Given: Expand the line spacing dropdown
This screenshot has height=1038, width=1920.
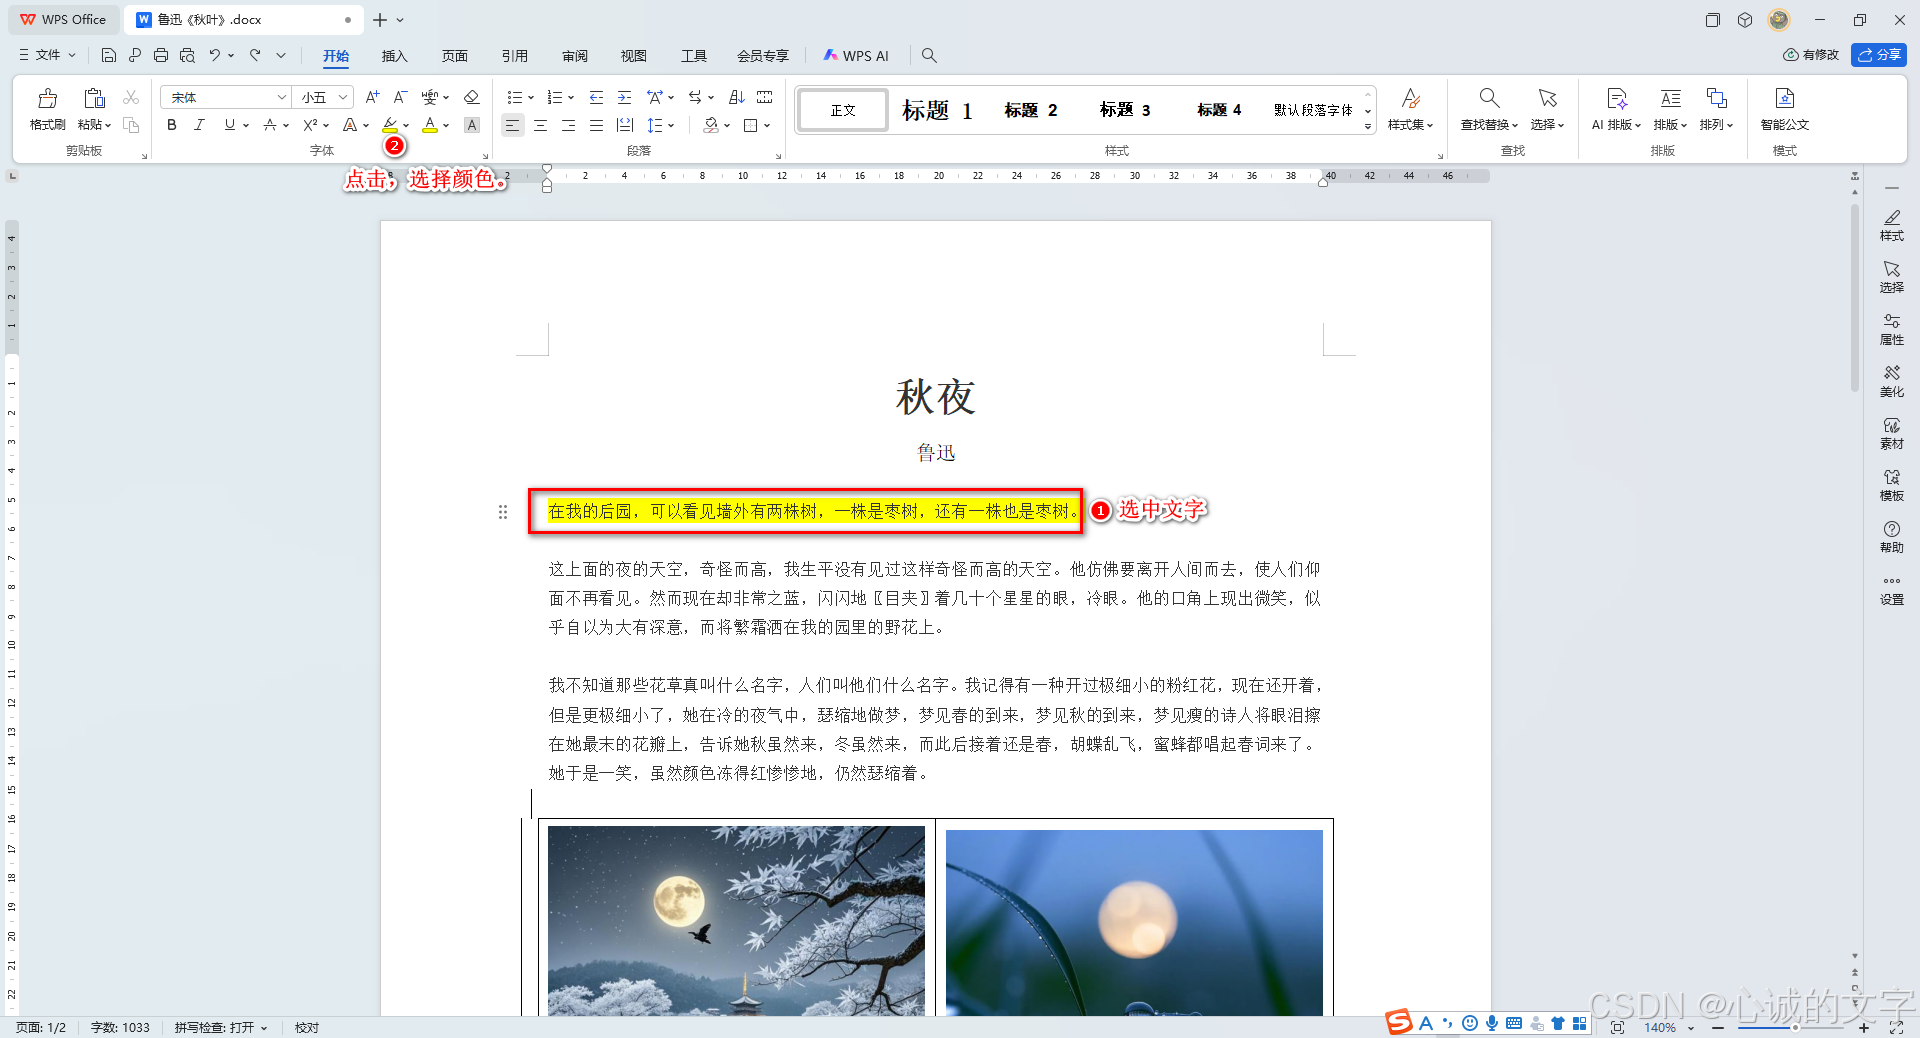Looking at the screenshot, I should click(x=670, y=125).
